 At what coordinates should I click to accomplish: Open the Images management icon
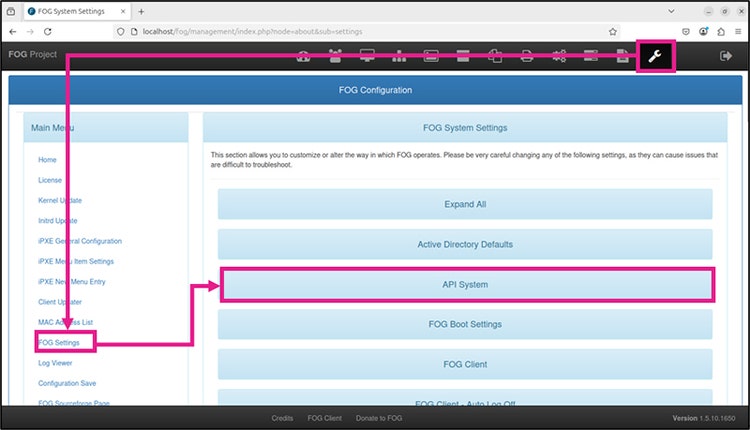(x=431, y=56)
